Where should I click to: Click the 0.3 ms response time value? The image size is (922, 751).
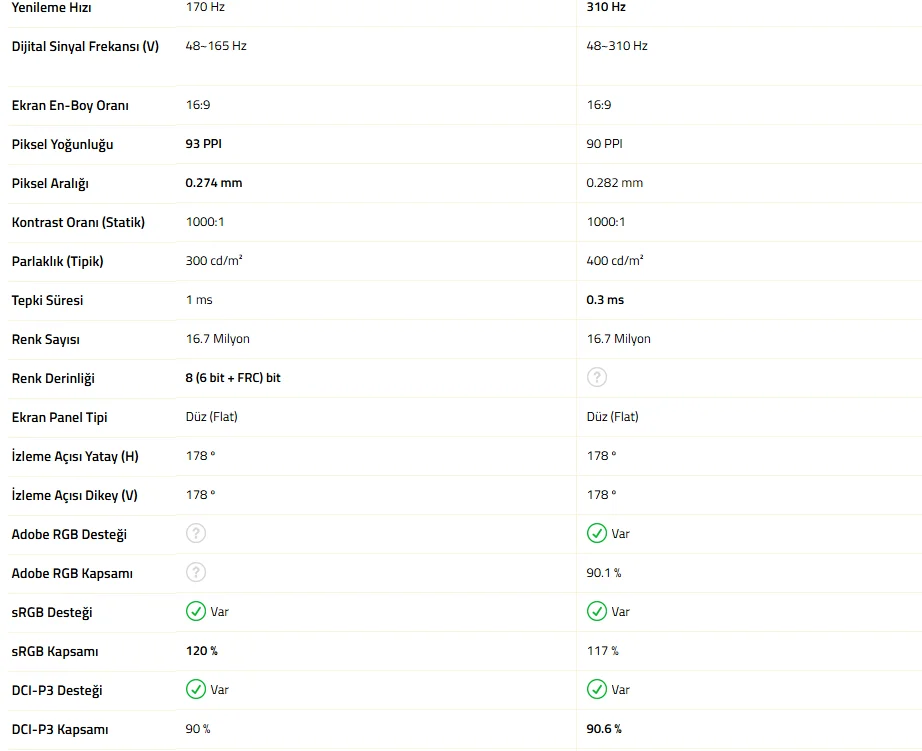(x=605, y=300)
